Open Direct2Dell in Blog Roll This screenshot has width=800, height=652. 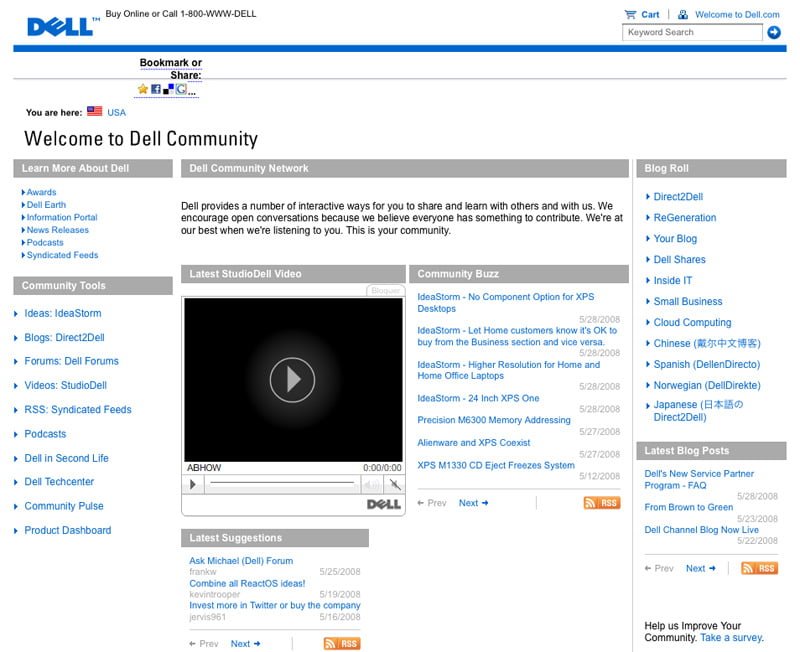(x=678, y=197)
